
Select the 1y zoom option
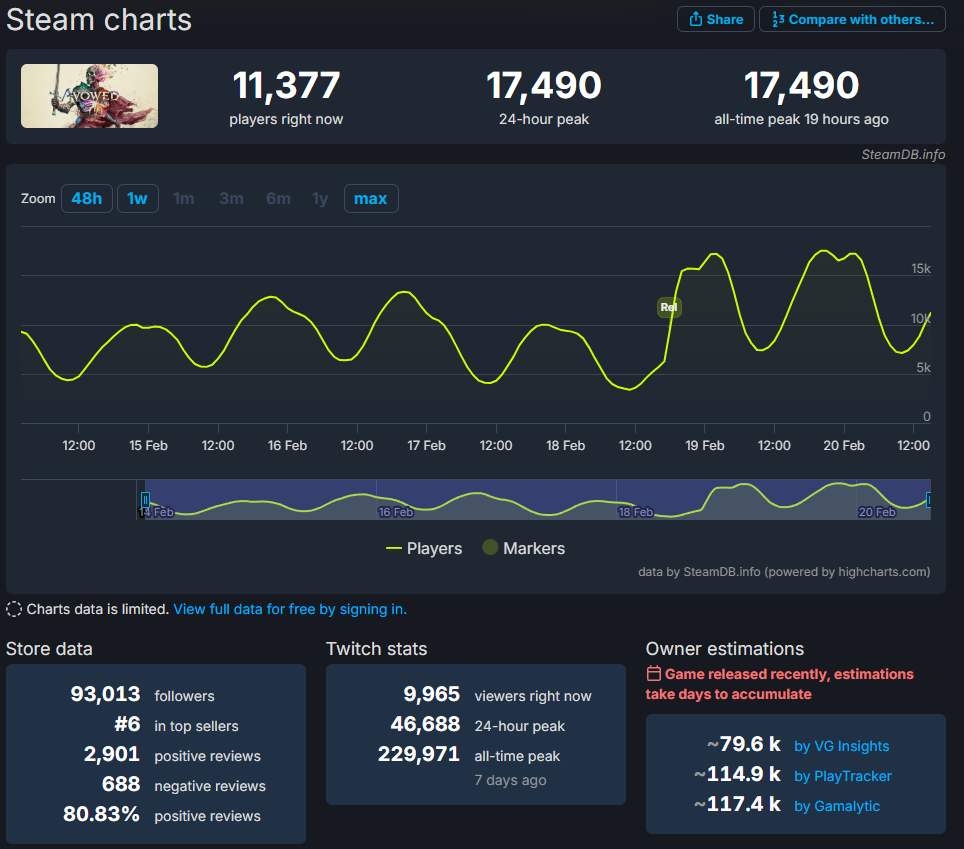[x=320, y=199]
